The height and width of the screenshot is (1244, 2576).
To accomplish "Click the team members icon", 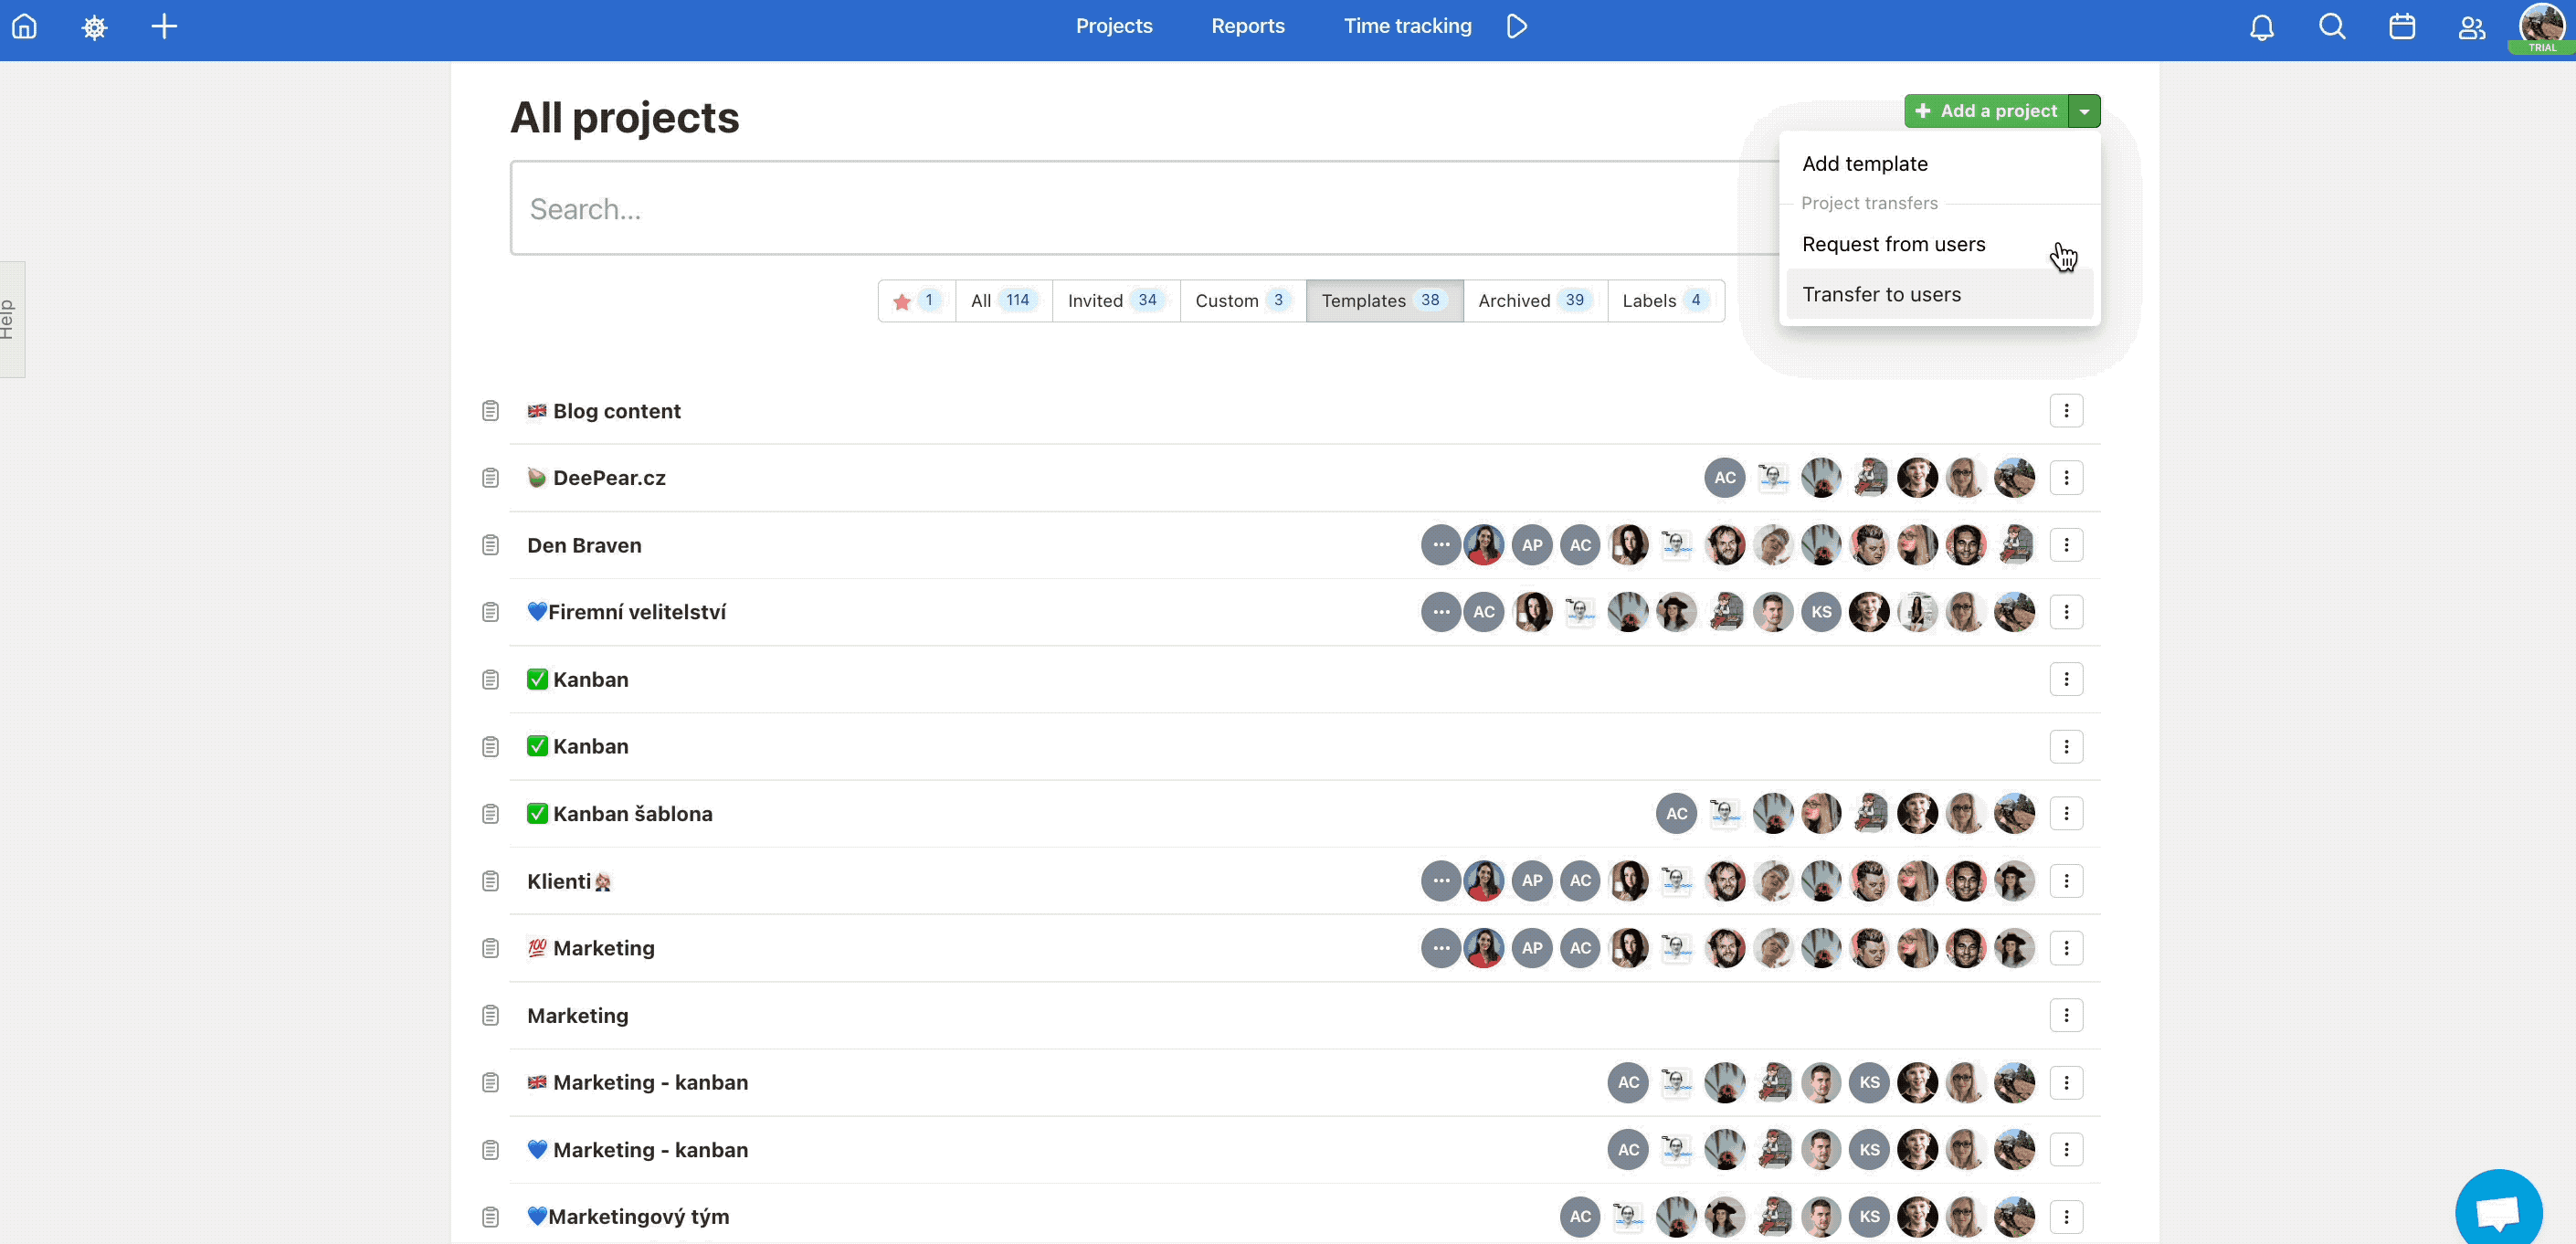I will click(2471, 26).
